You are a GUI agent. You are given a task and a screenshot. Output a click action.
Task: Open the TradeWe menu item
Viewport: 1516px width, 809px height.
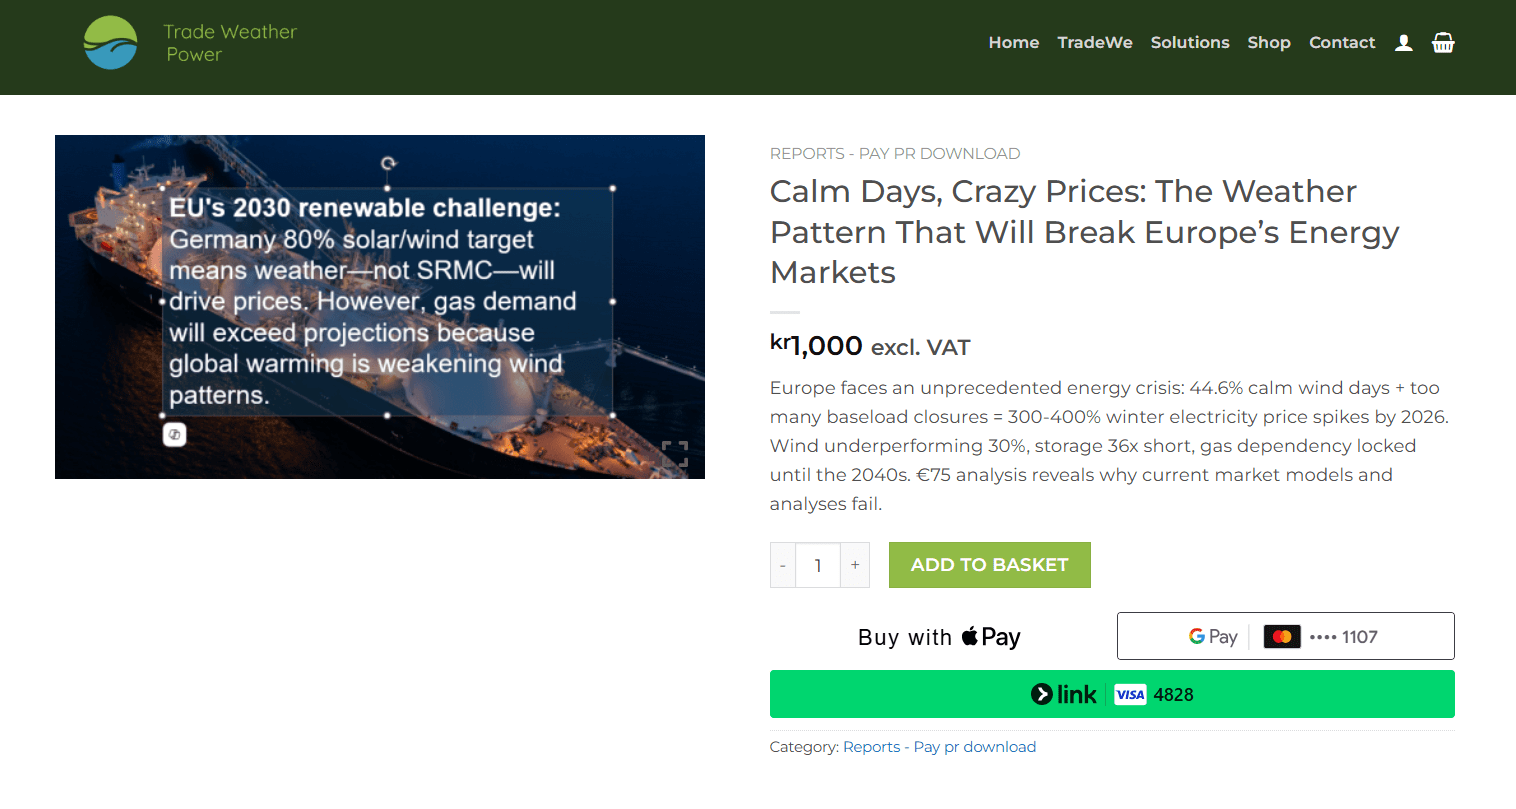point(1094,43)
